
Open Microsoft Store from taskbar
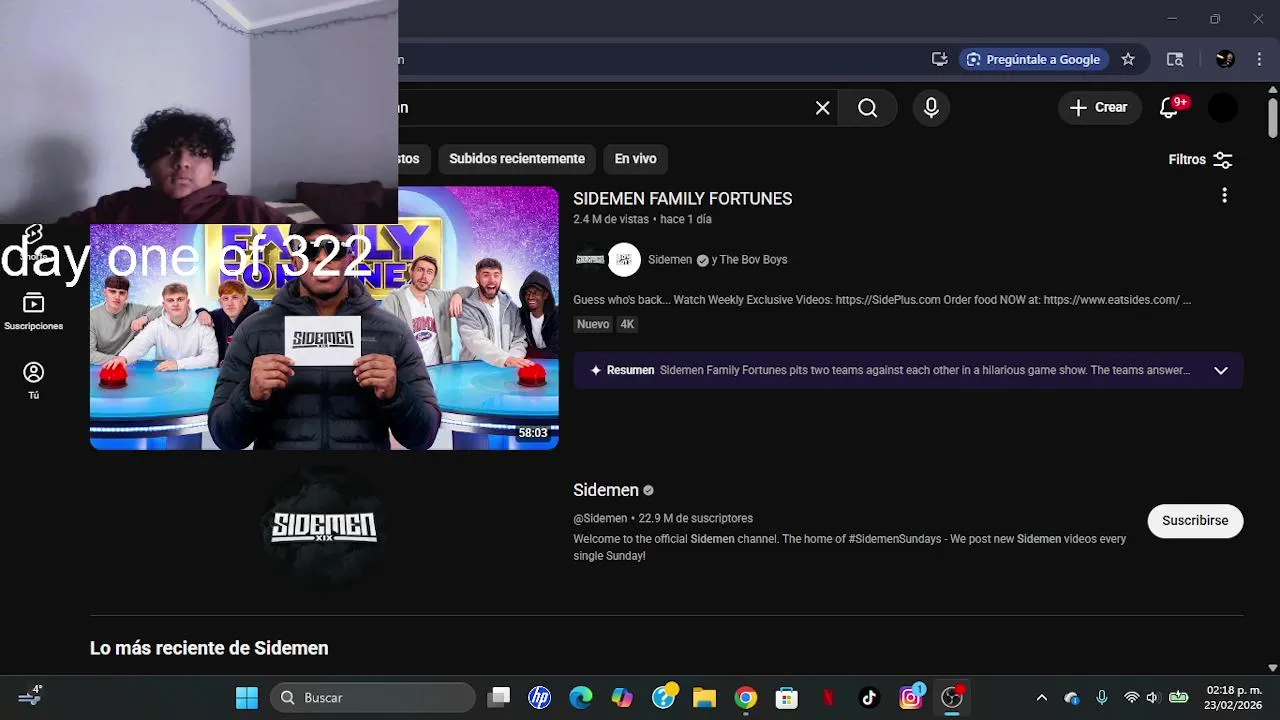787,698
